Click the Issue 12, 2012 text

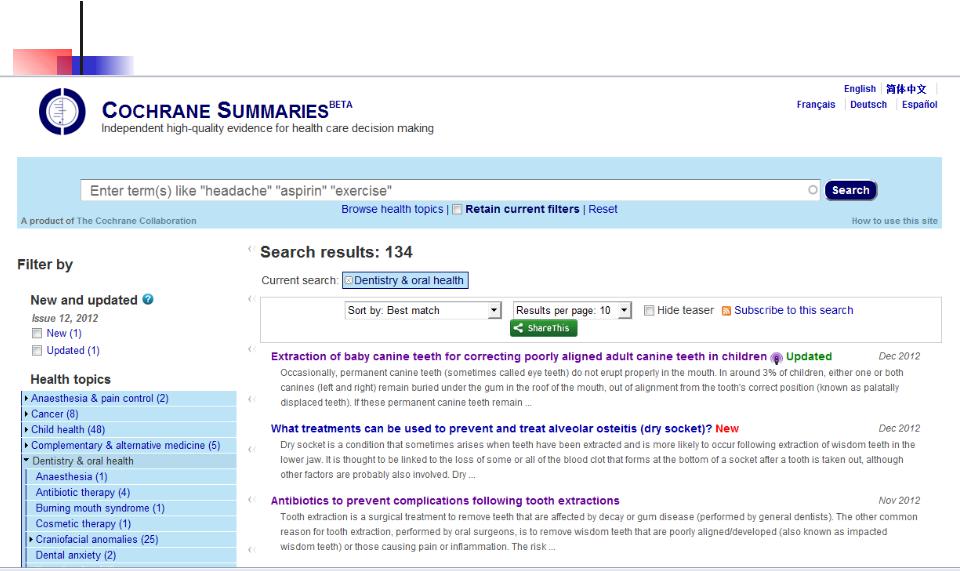tap(65, 318)
